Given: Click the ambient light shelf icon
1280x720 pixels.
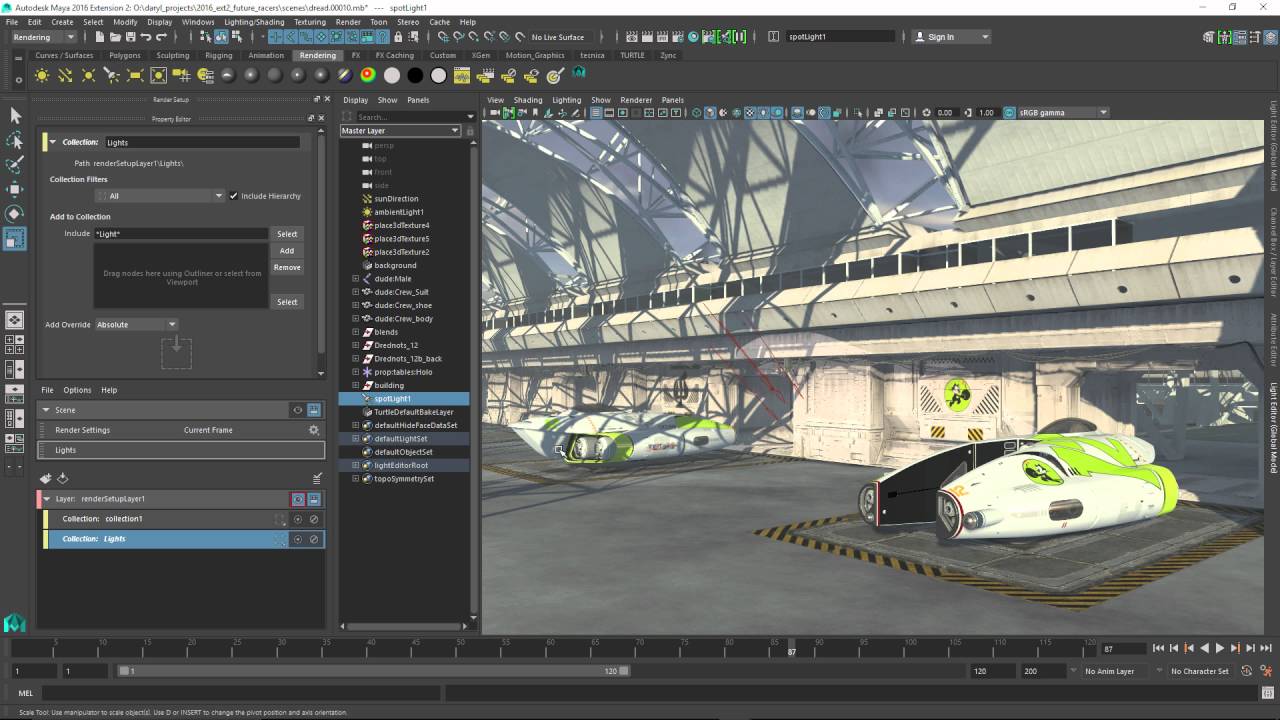Looking at the screenshot, I should (43, 75).
